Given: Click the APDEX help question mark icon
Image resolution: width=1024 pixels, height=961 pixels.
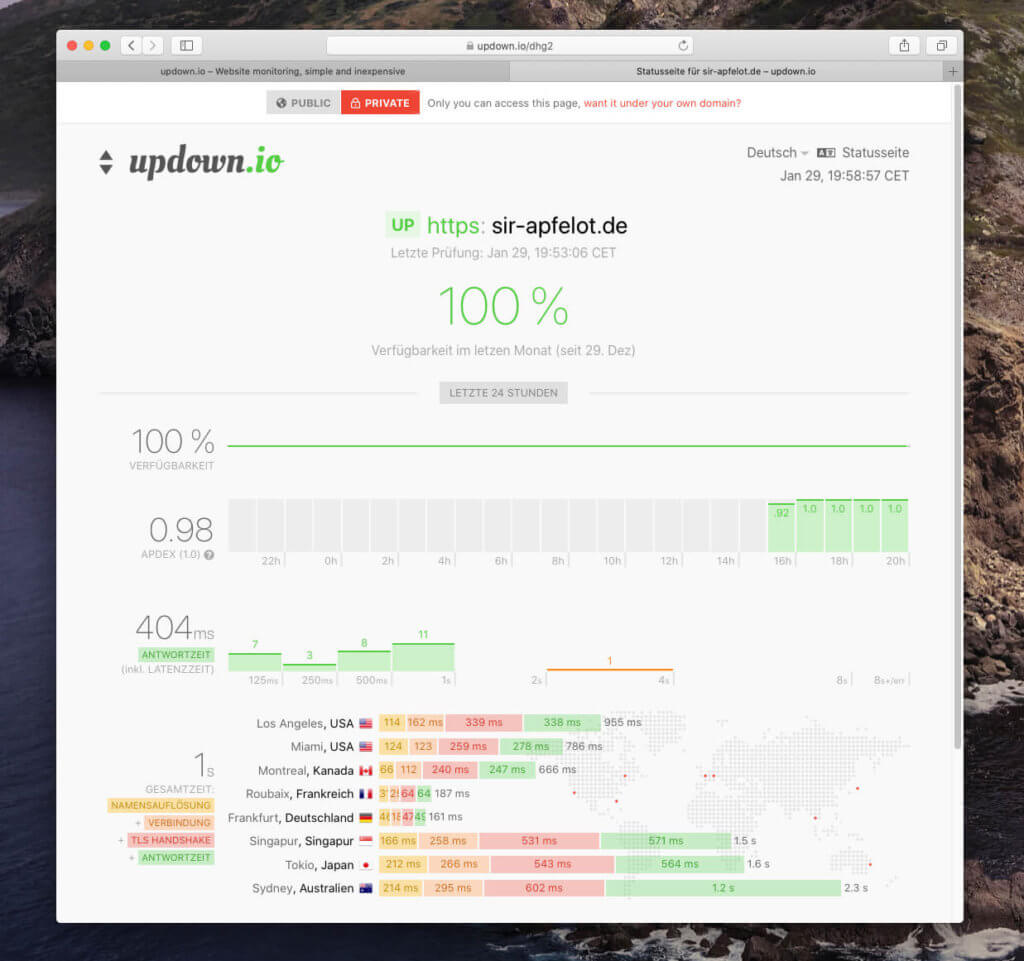Looking at the screenshot, I should [x=209, y=554].
